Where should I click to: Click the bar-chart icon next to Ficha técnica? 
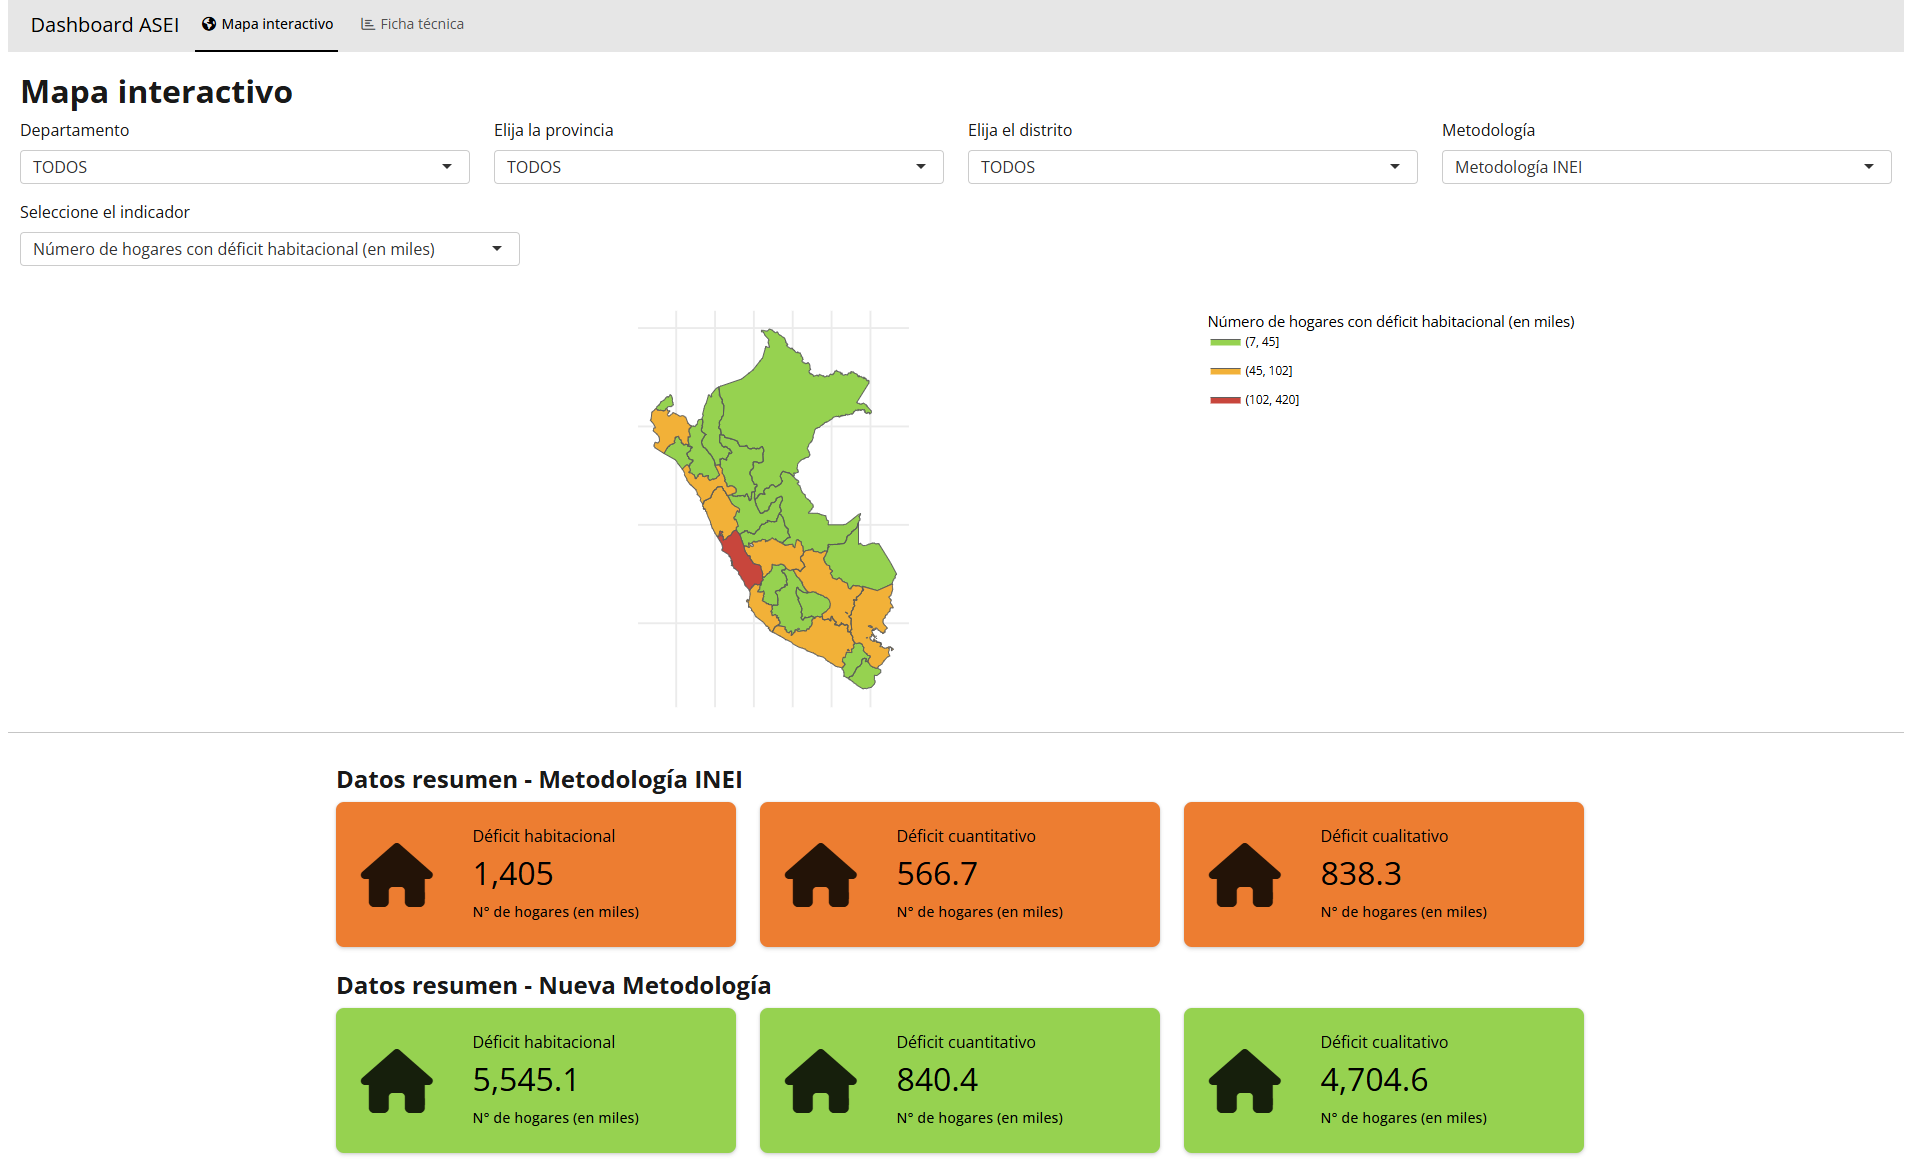(366, 23)
